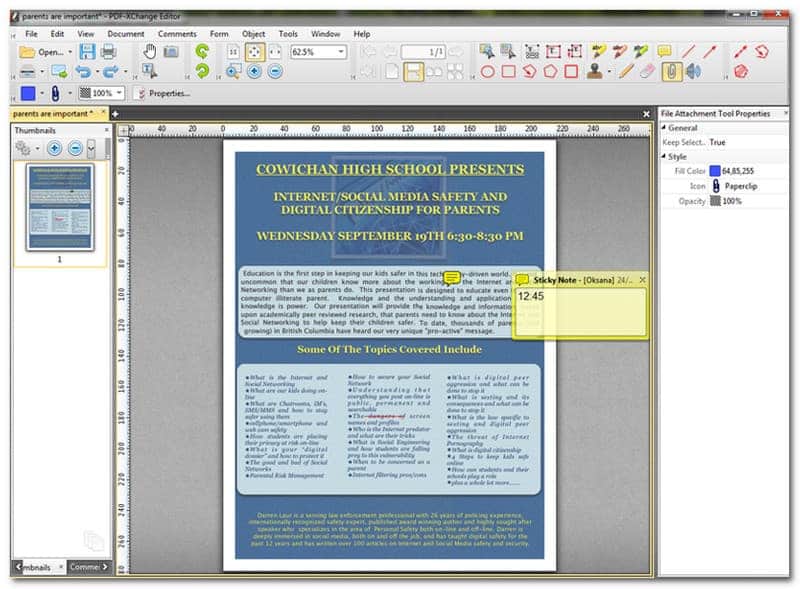Open the 62.5% zoom level dropdown
This screenshot has height=589, width=800.
(x=341, y=52)
